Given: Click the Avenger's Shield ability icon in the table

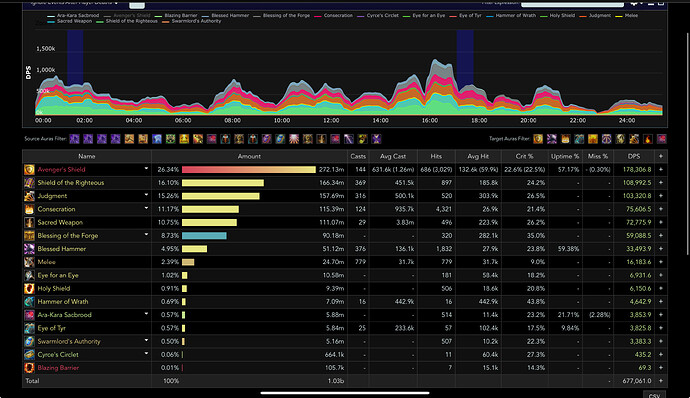Looking at the screenshot, I should pos(29,170).
